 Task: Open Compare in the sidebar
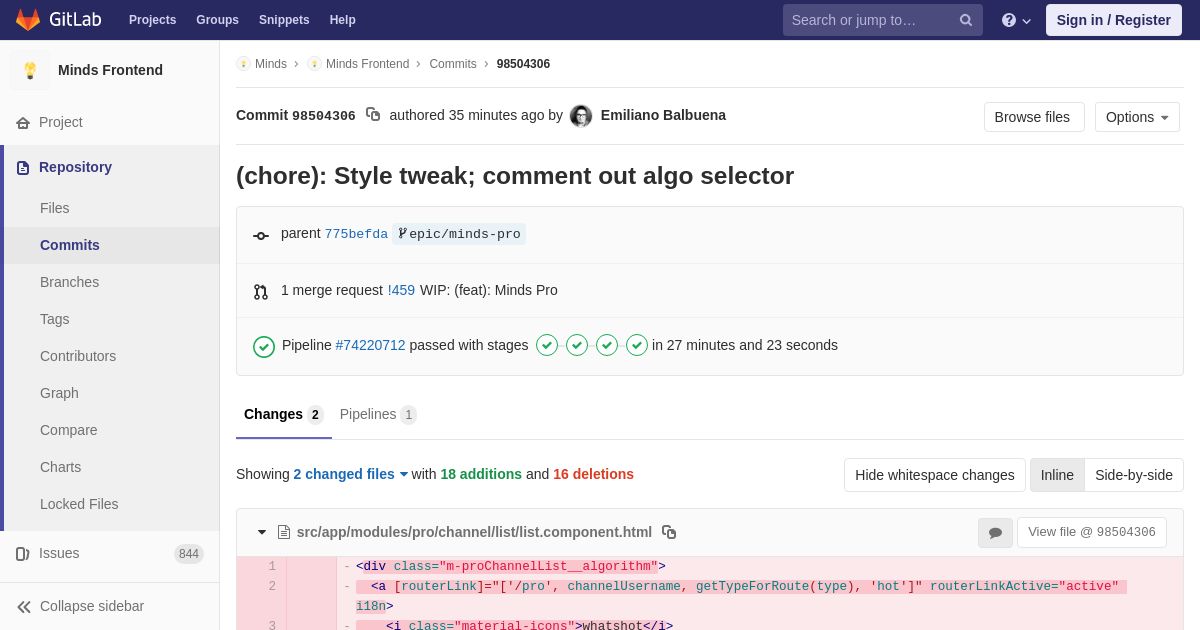[x=110, y=430]
